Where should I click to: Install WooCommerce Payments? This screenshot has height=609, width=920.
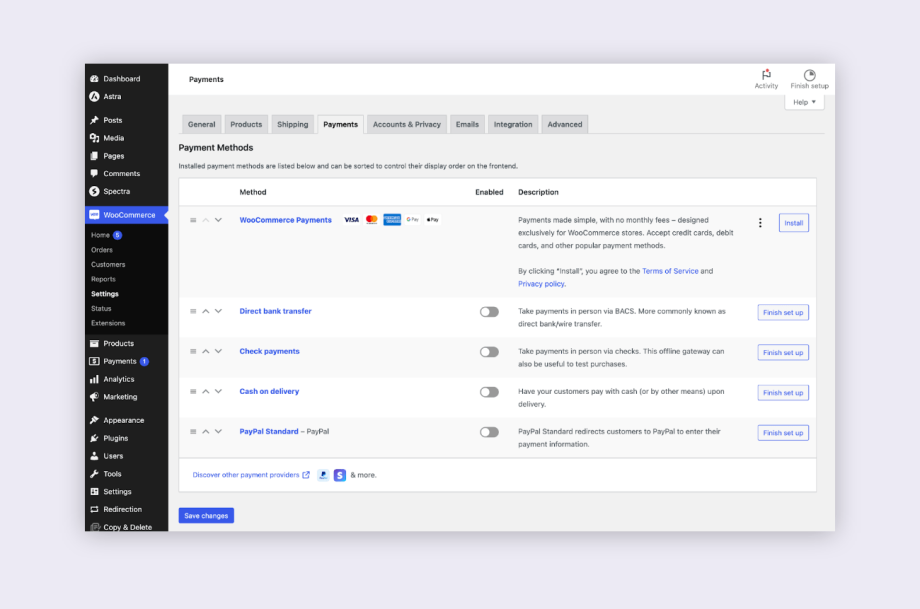click(x=794, y=223)
